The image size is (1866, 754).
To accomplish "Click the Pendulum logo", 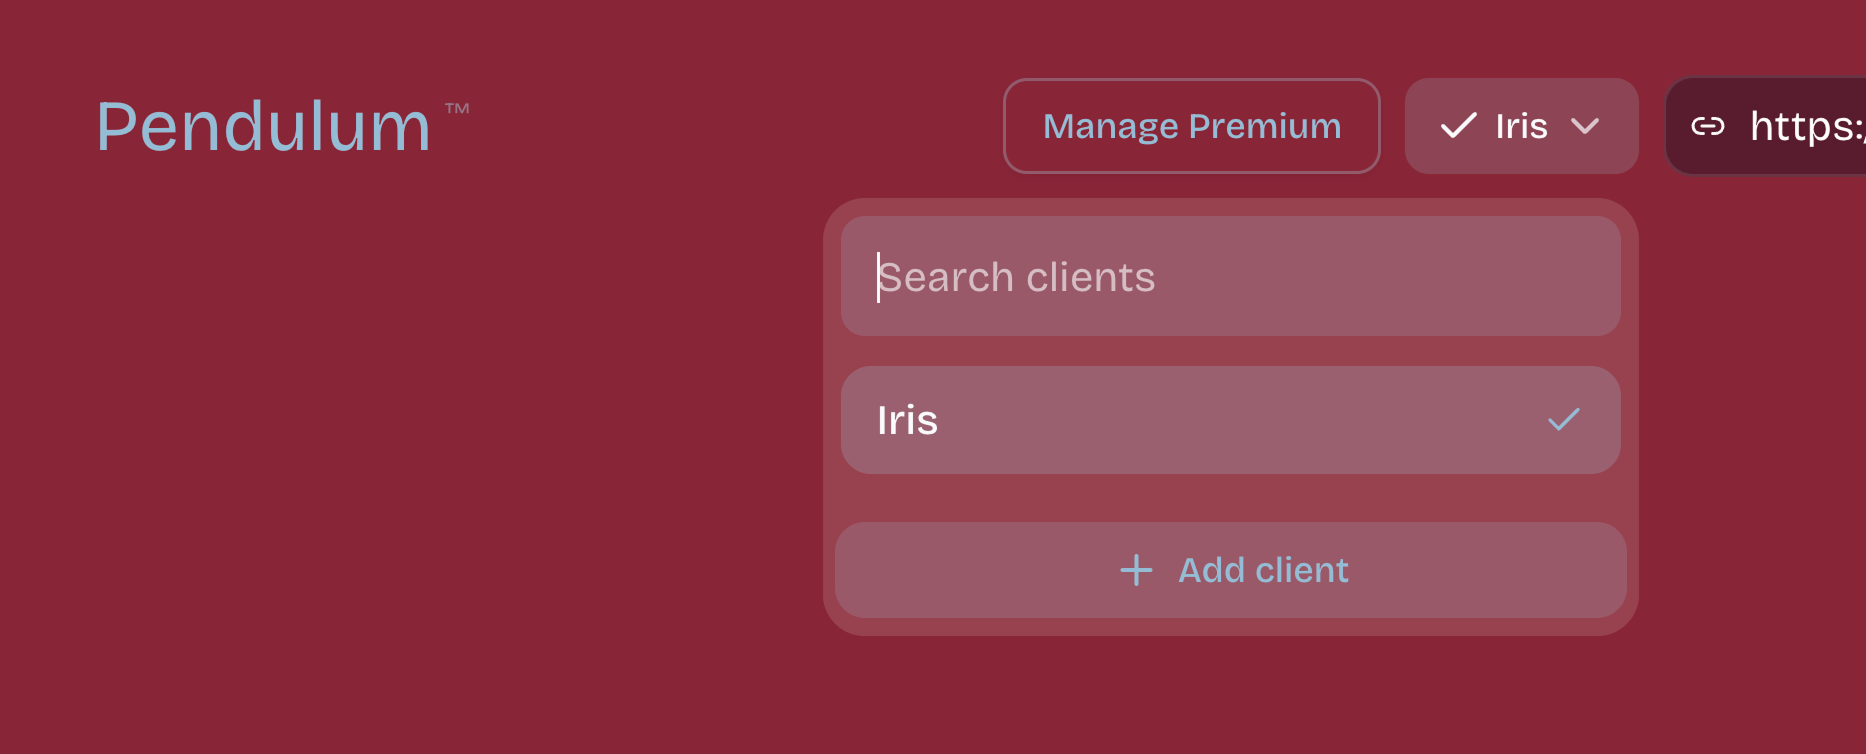I will [263, 128].
